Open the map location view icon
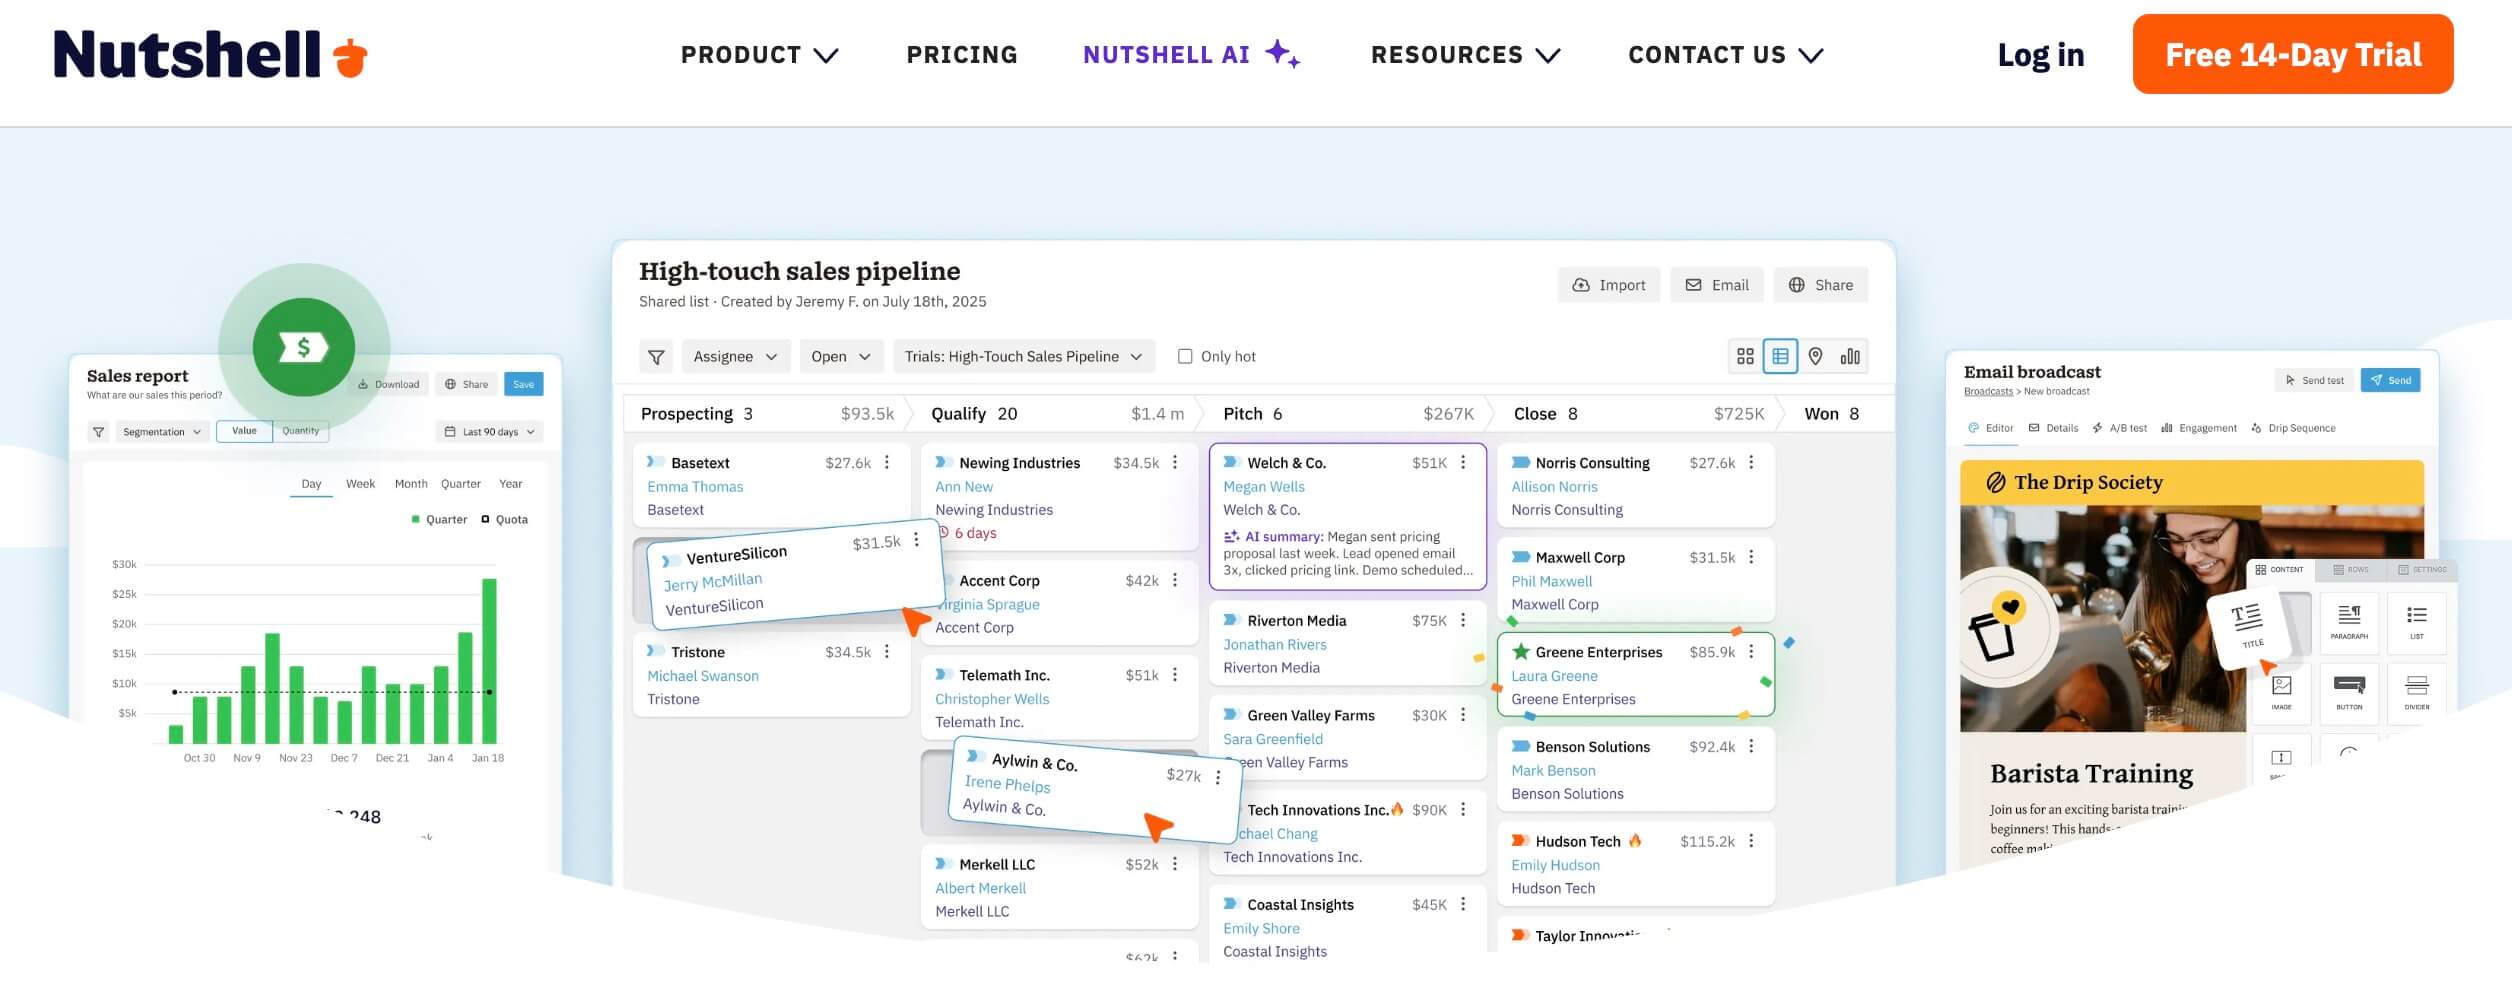The height and width of the screenshot is (1002, 2512). tap(1815, 357)
